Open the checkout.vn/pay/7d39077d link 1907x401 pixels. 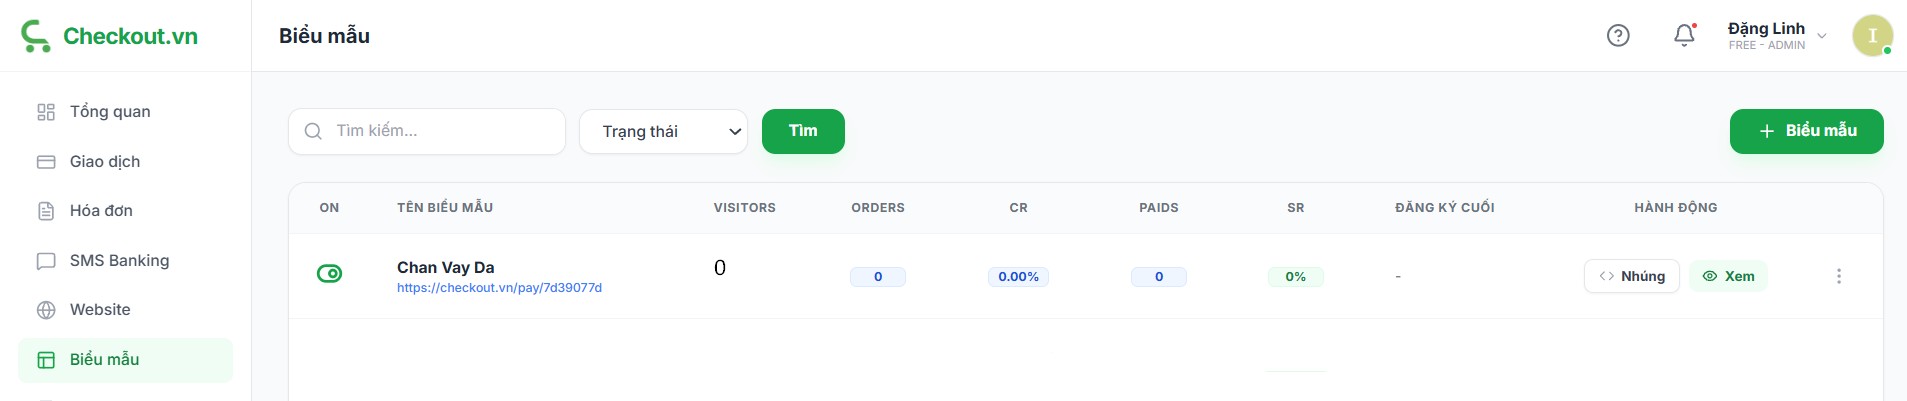[x=499, y=288]
